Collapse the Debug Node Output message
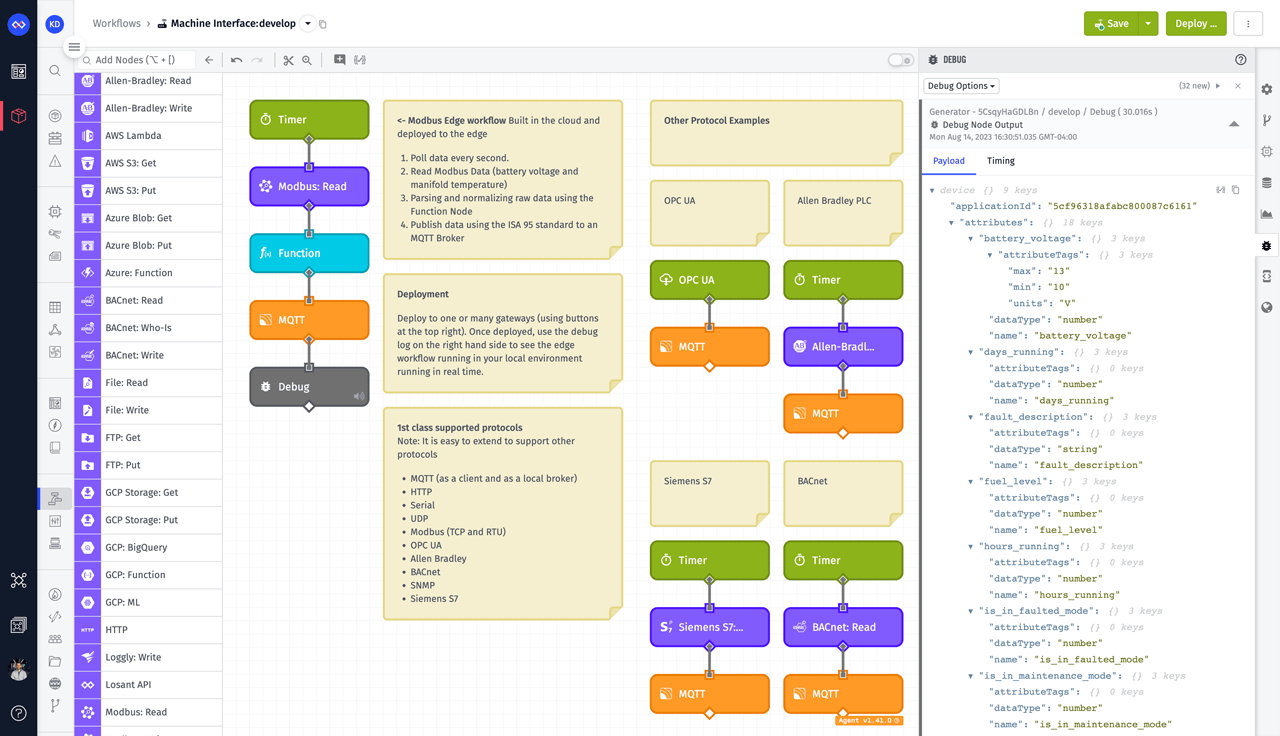This screenshot has height=736, width=1280. (1234, 124)
